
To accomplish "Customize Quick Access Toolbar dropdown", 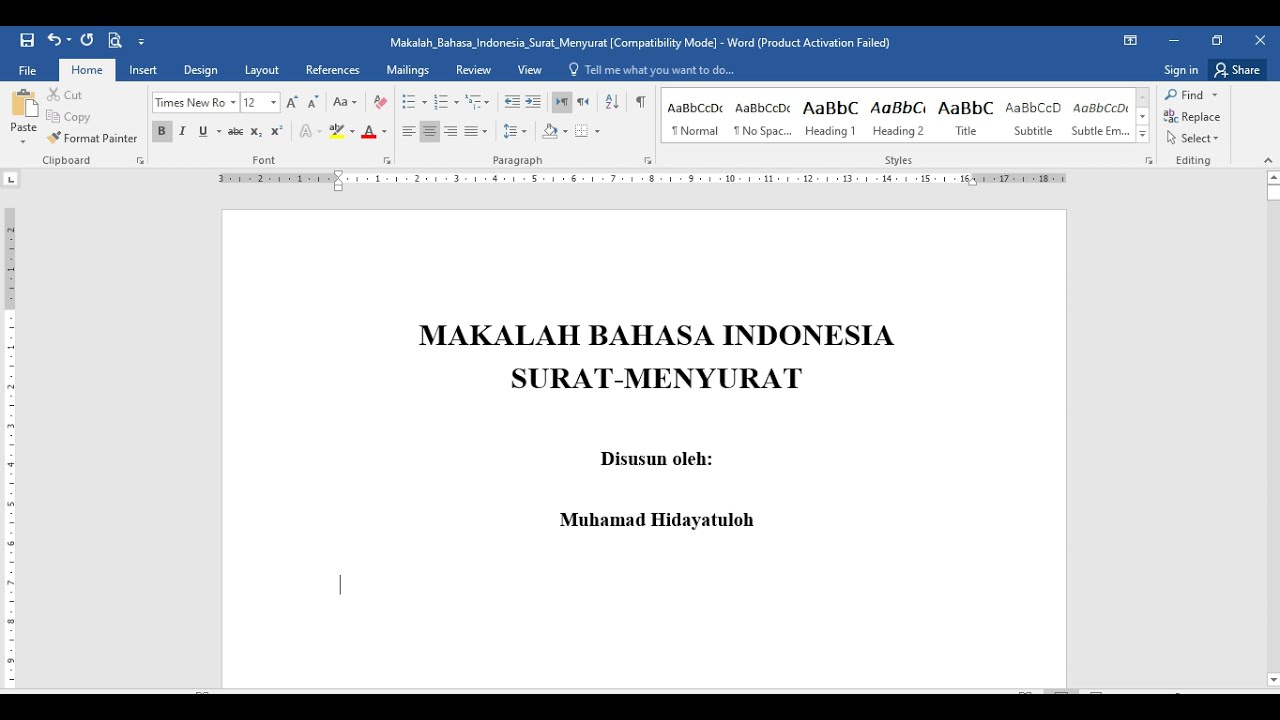I will pos(141,42).
